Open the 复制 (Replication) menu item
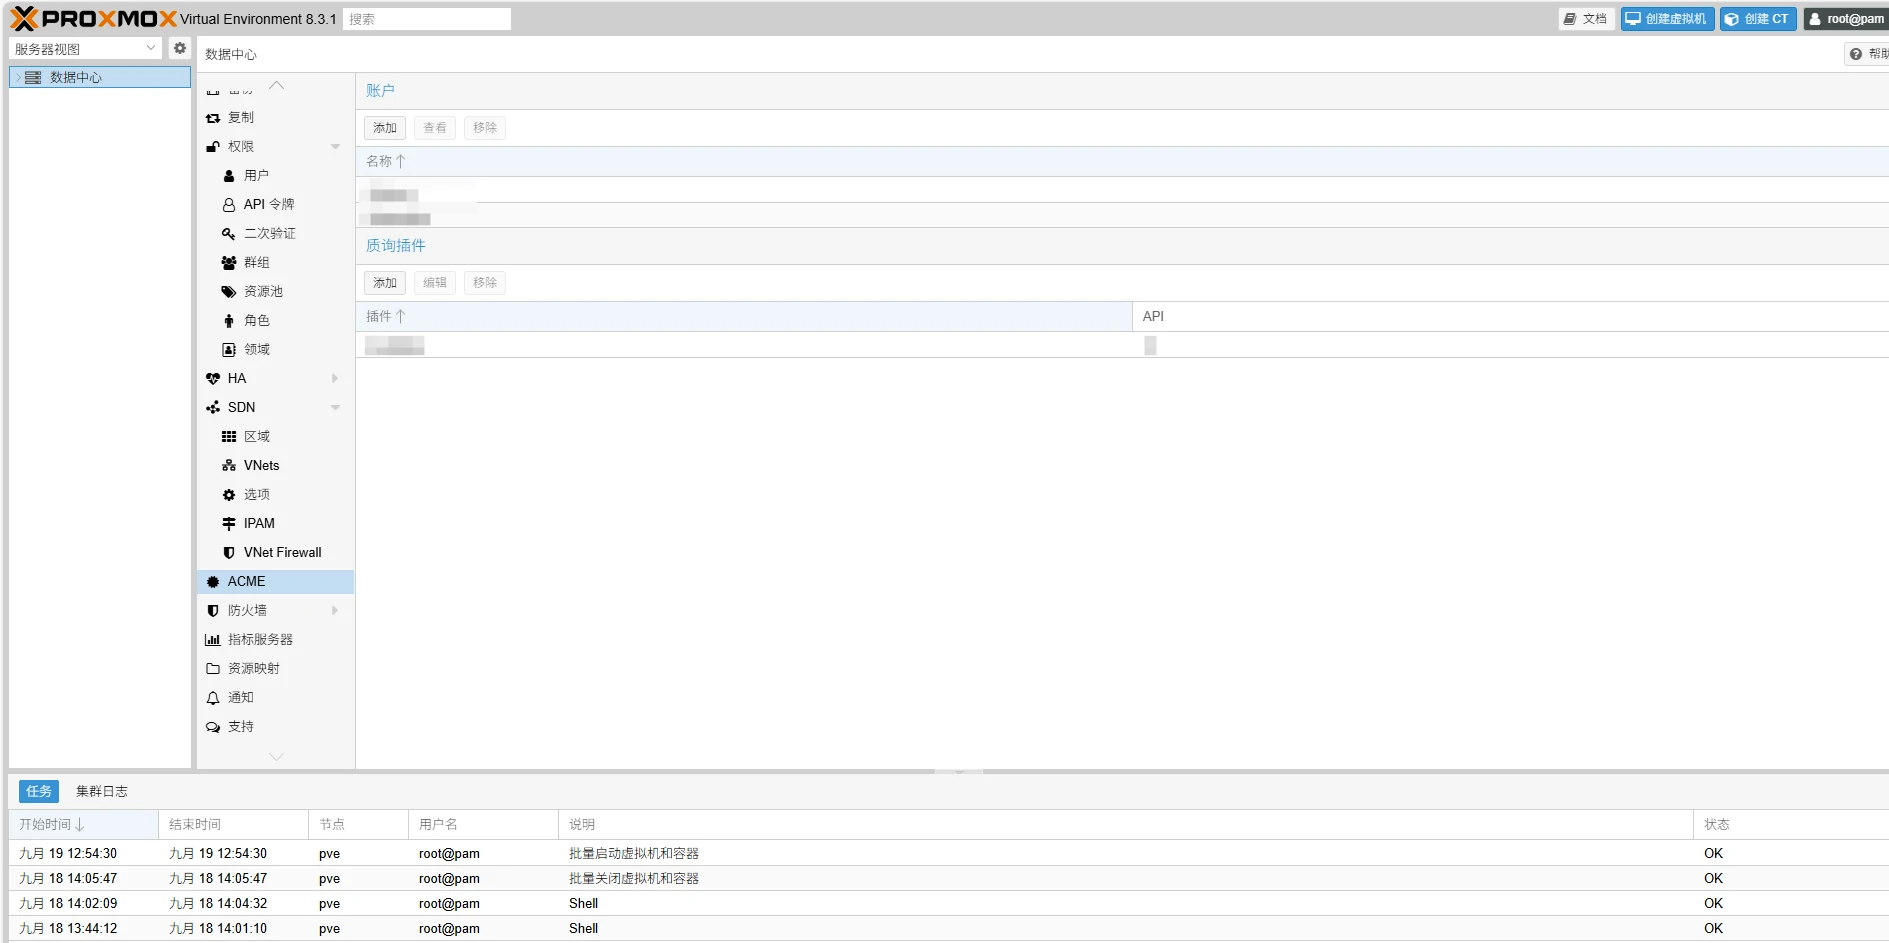1889x943 pixels. point(275,117)
